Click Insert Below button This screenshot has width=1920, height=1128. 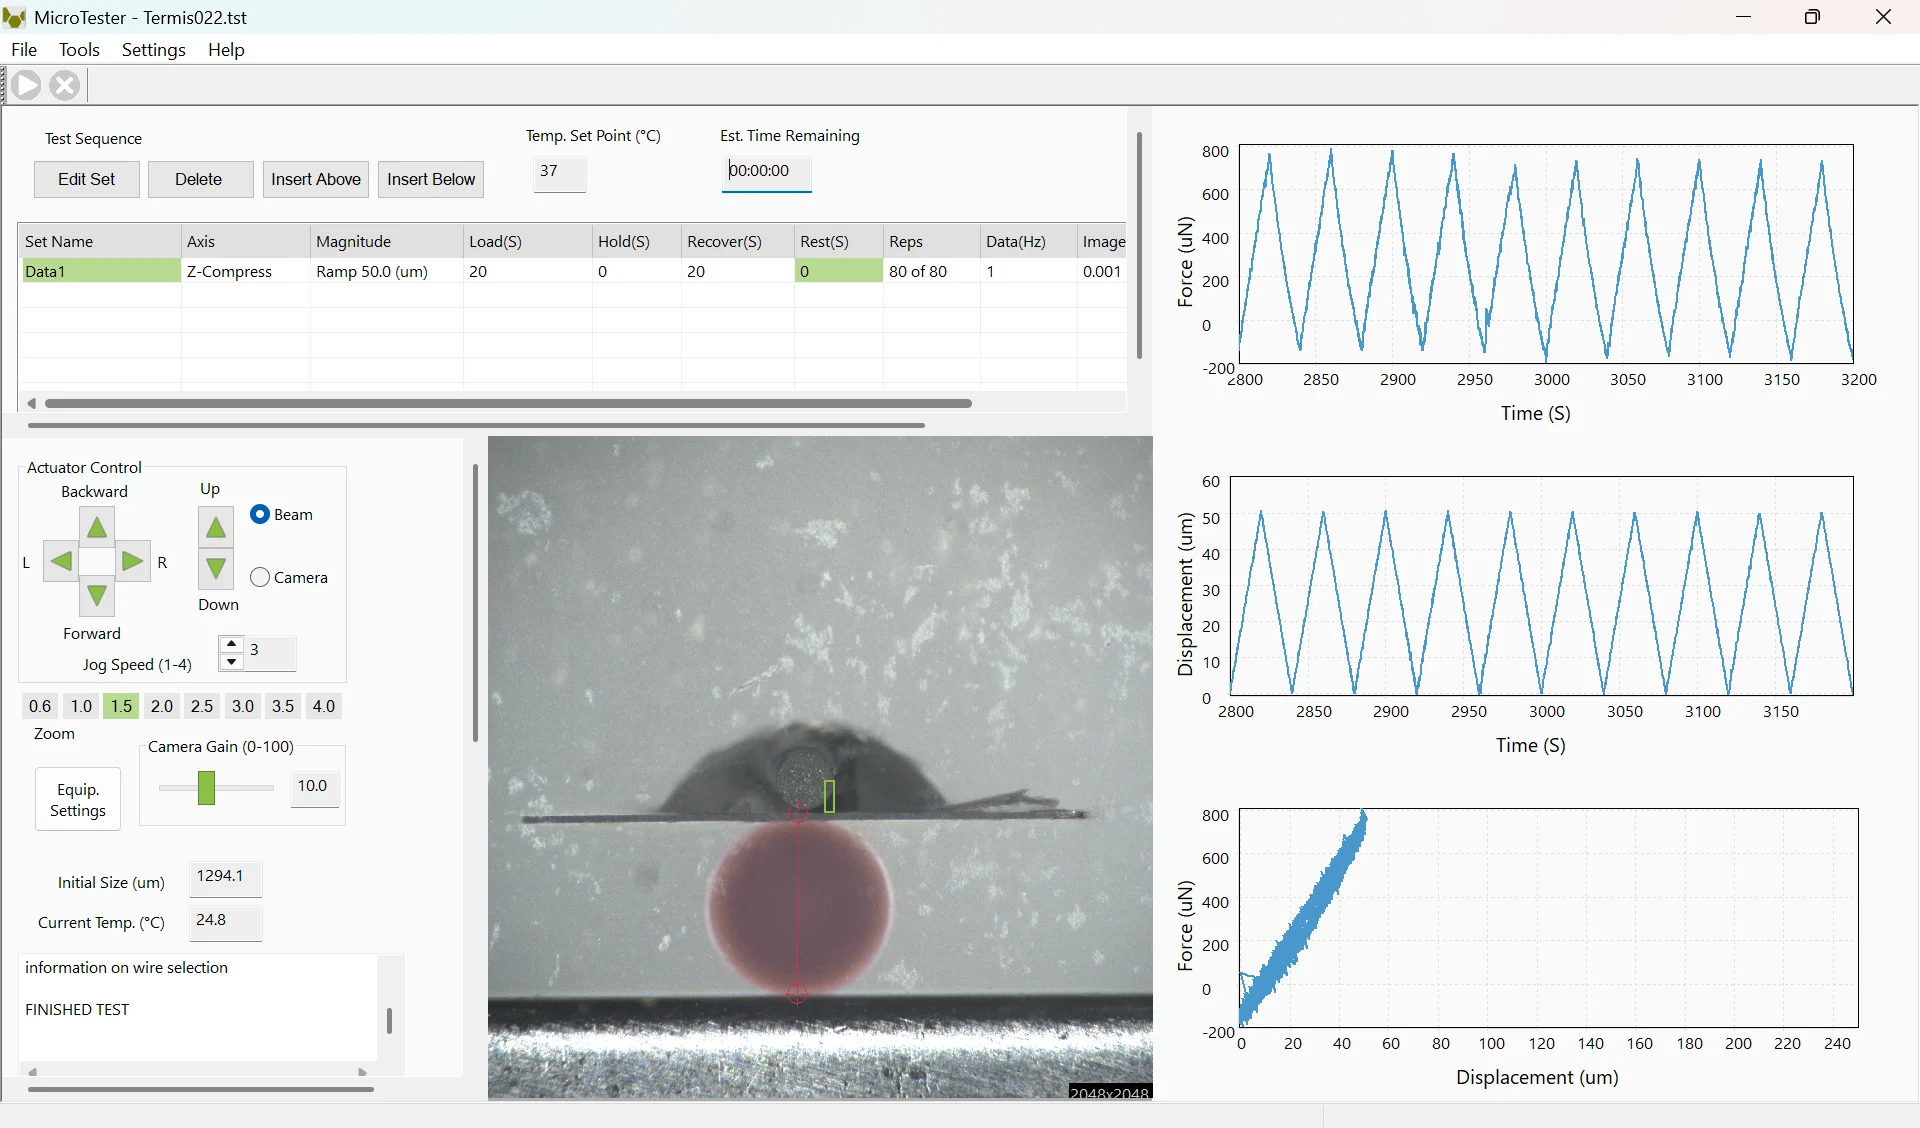click(431, 179)
